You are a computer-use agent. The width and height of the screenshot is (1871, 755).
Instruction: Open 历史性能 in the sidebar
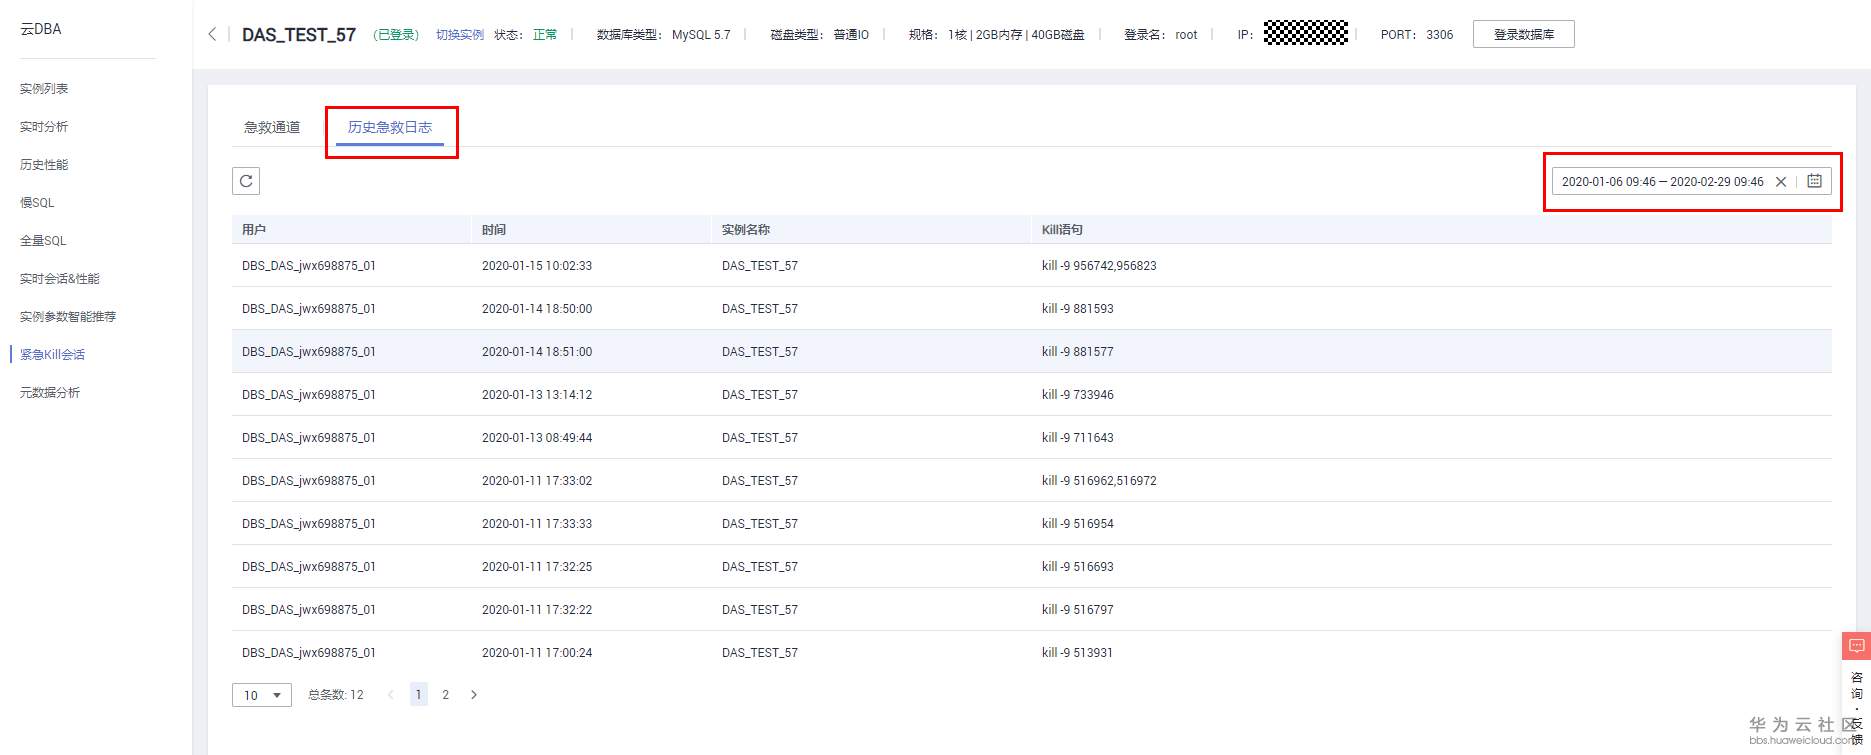coord(44,165)
